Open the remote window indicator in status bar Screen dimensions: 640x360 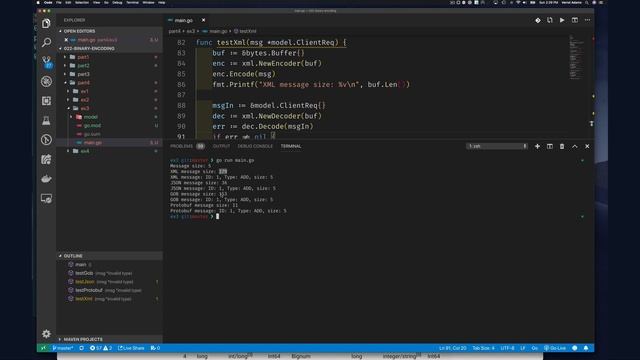[x=43, y=348]
